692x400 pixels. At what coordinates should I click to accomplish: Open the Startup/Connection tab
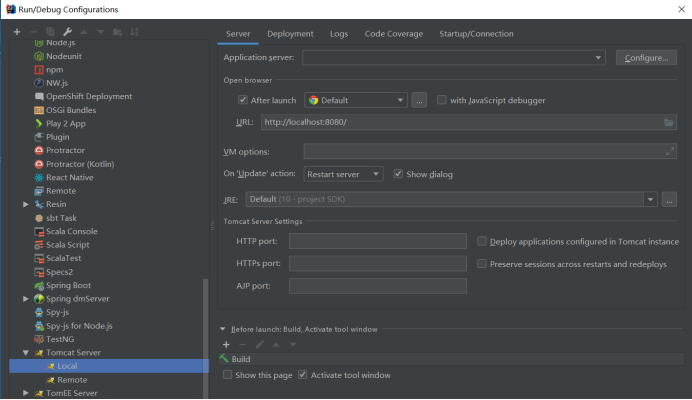[476, 34]
